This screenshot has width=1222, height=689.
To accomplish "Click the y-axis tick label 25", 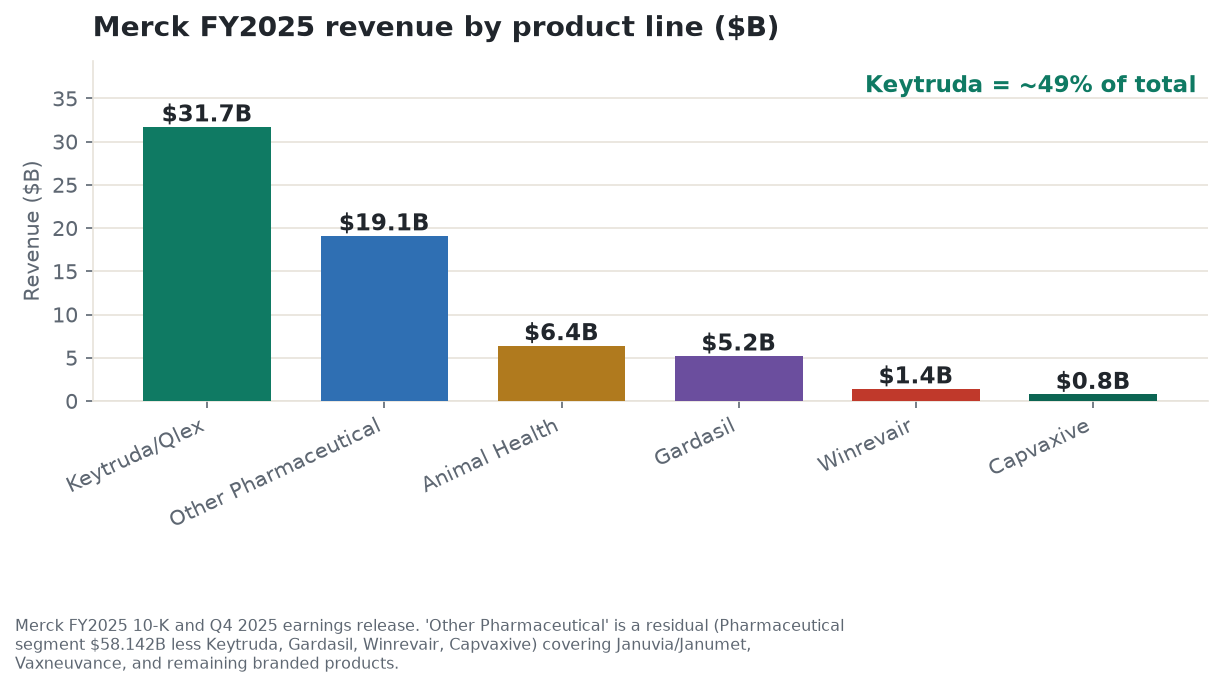I will pos(66,185).
